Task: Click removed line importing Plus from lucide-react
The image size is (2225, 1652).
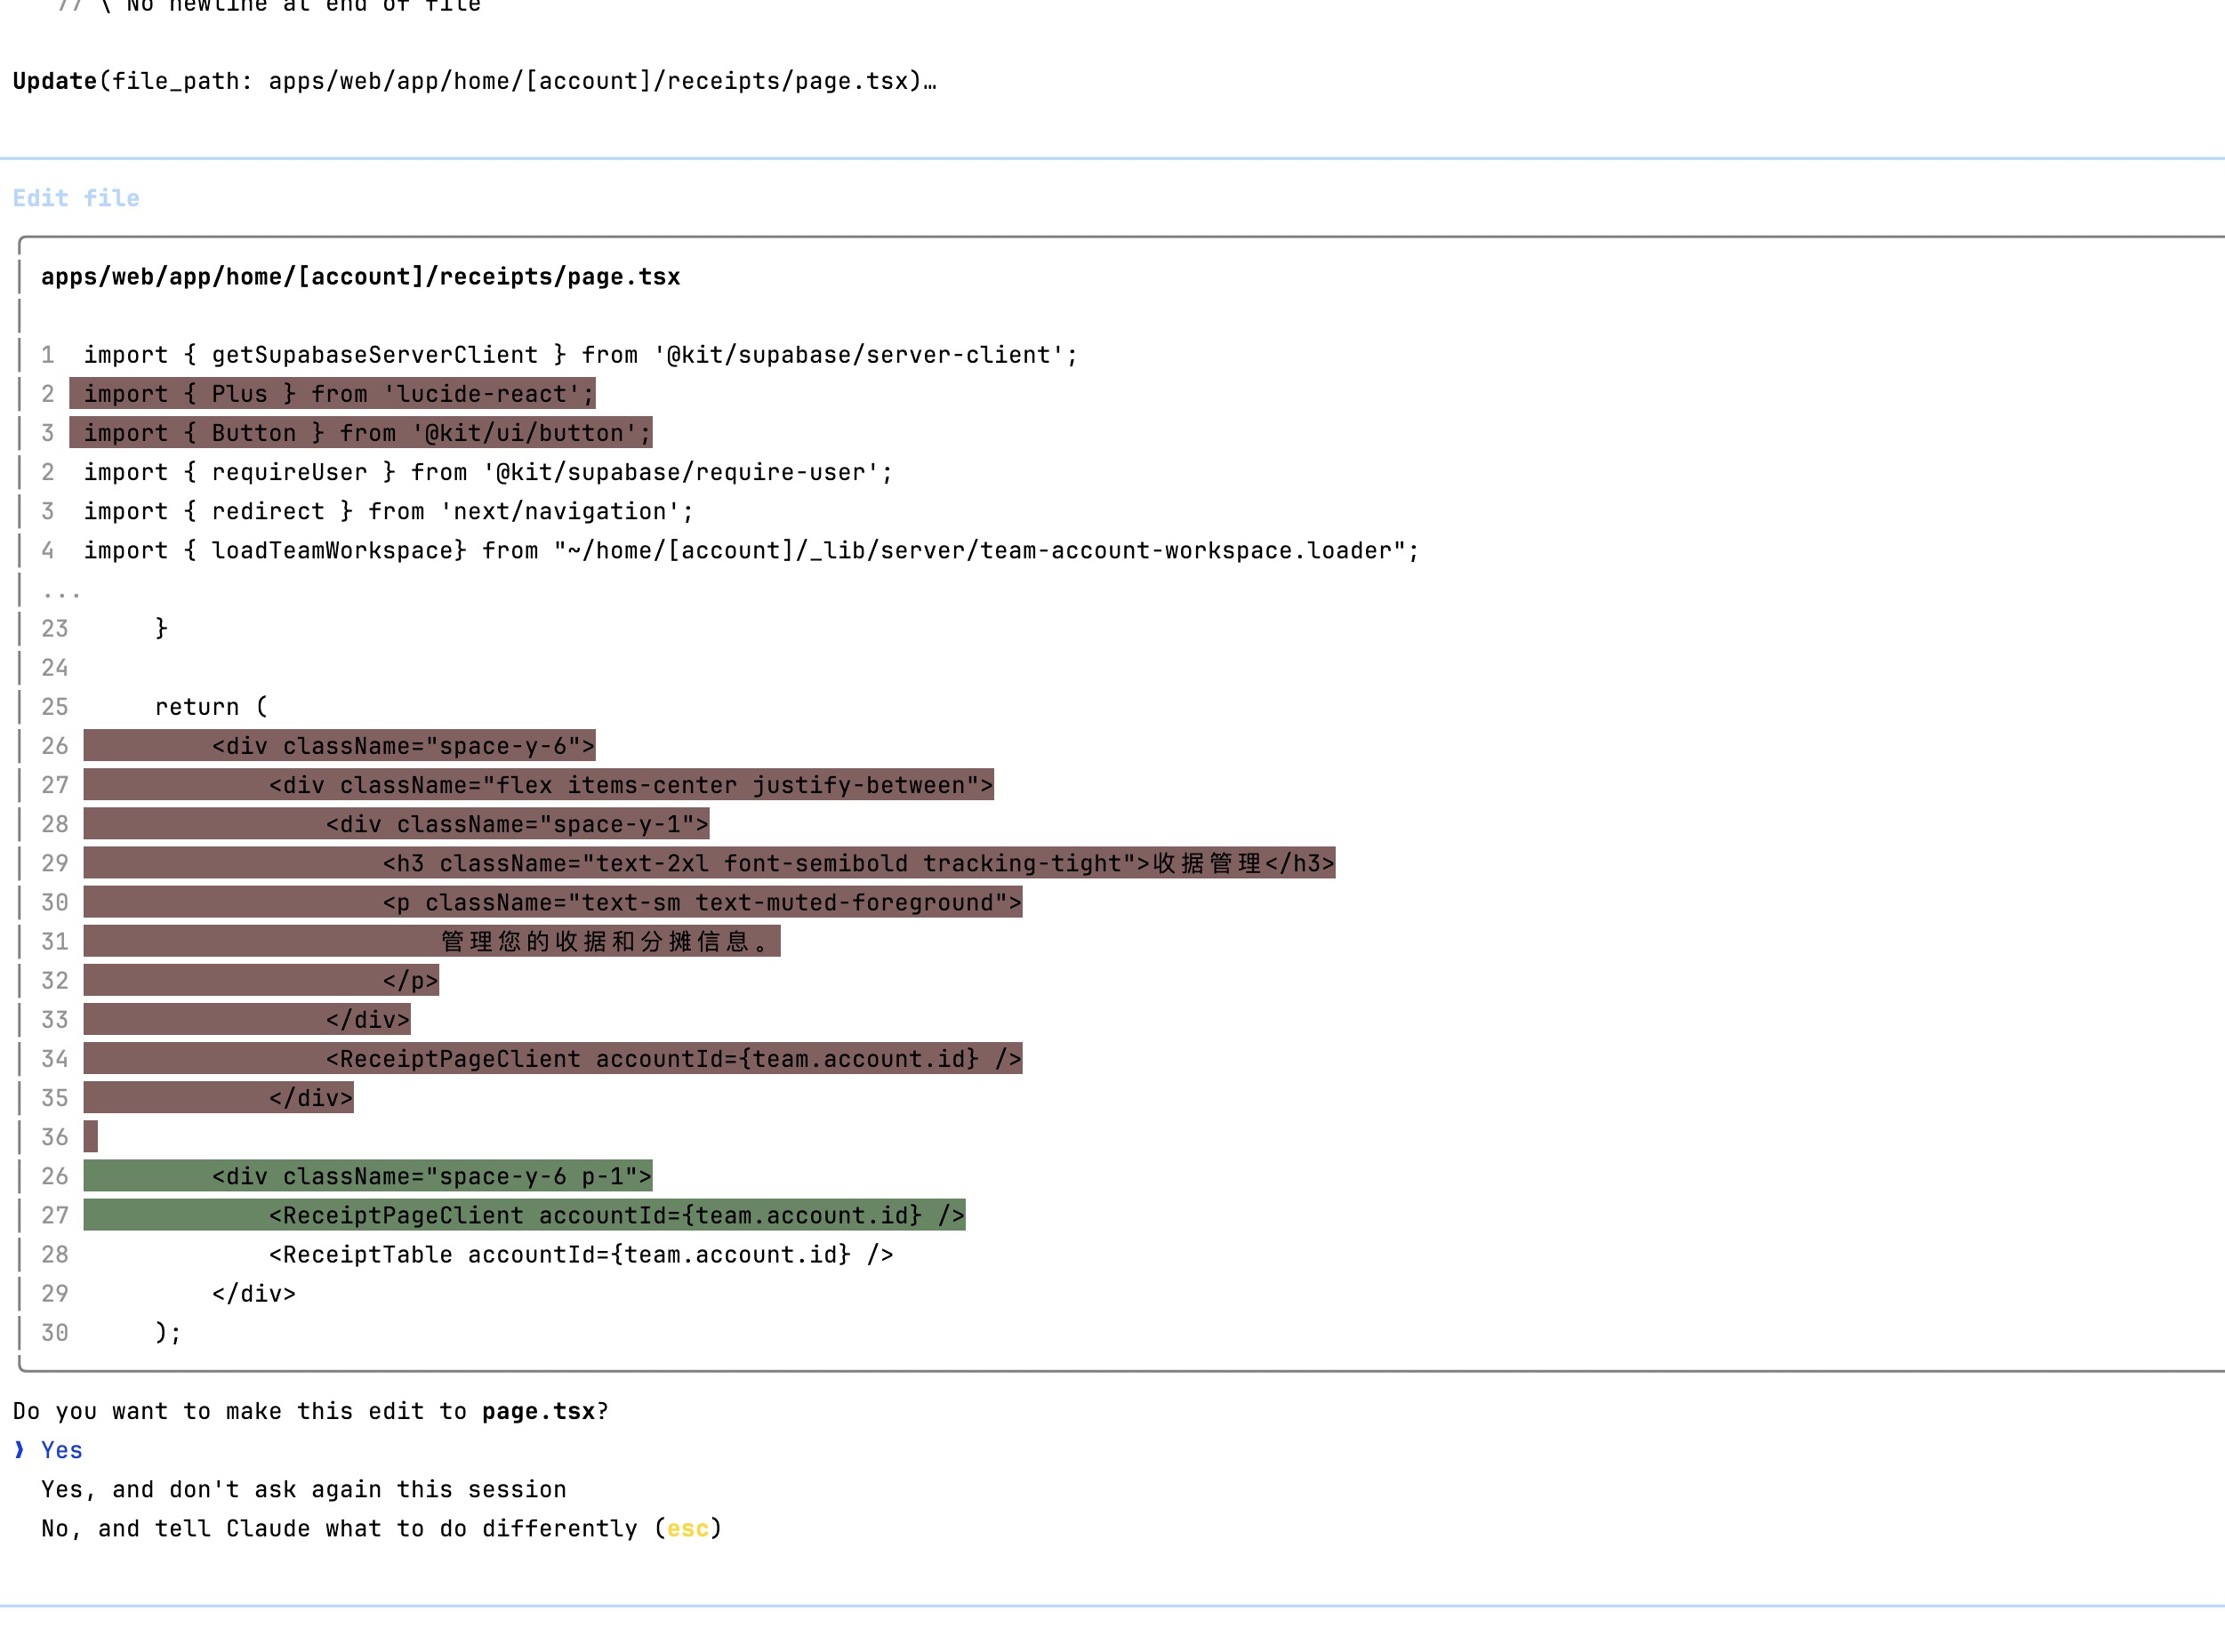Action: tap(332, 394)
